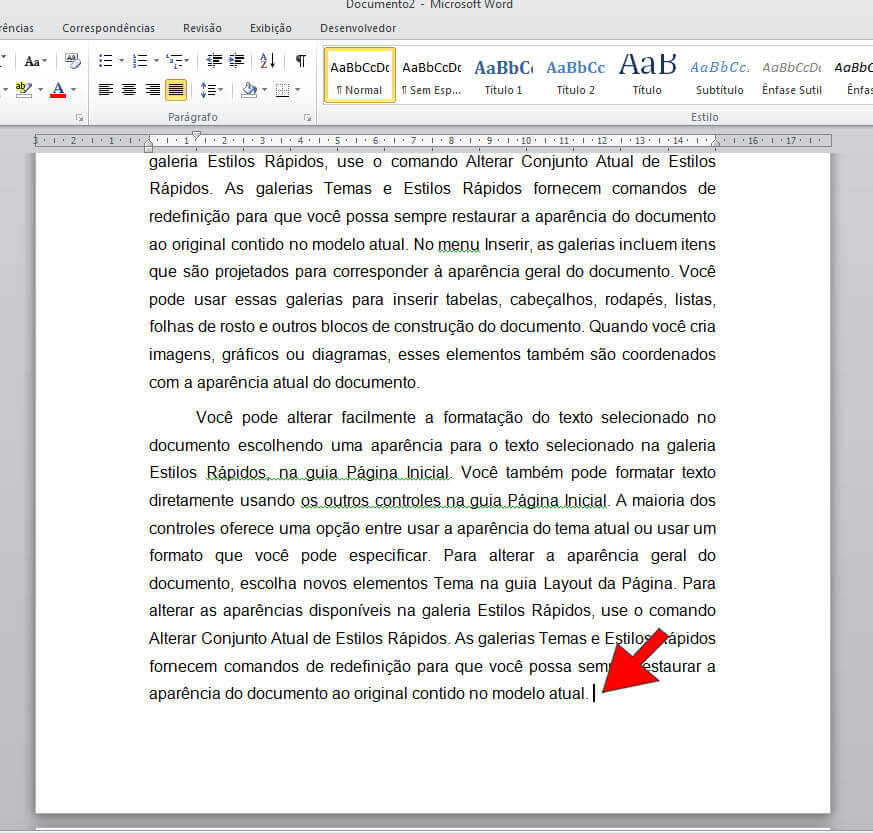Center align the text
The height and width of the screenshot is (833, 873).
tap(129, 90)
